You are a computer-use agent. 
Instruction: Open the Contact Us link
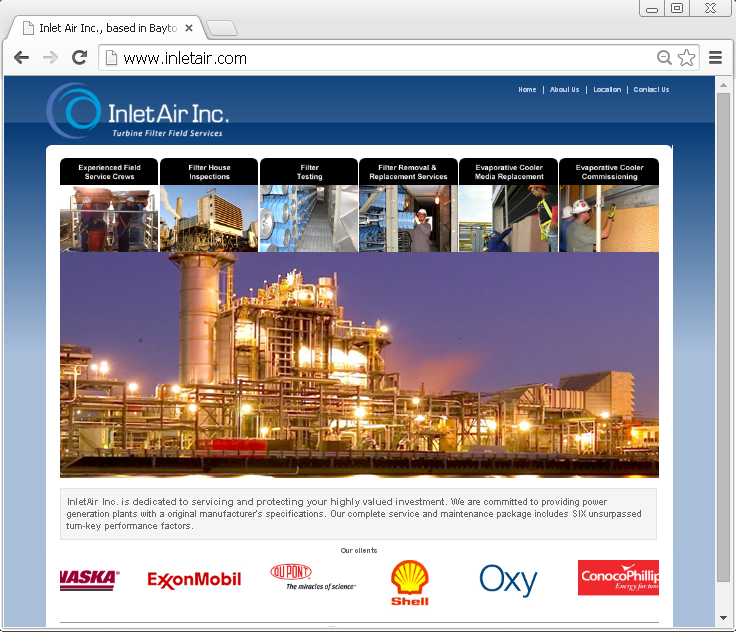[651, 90]
